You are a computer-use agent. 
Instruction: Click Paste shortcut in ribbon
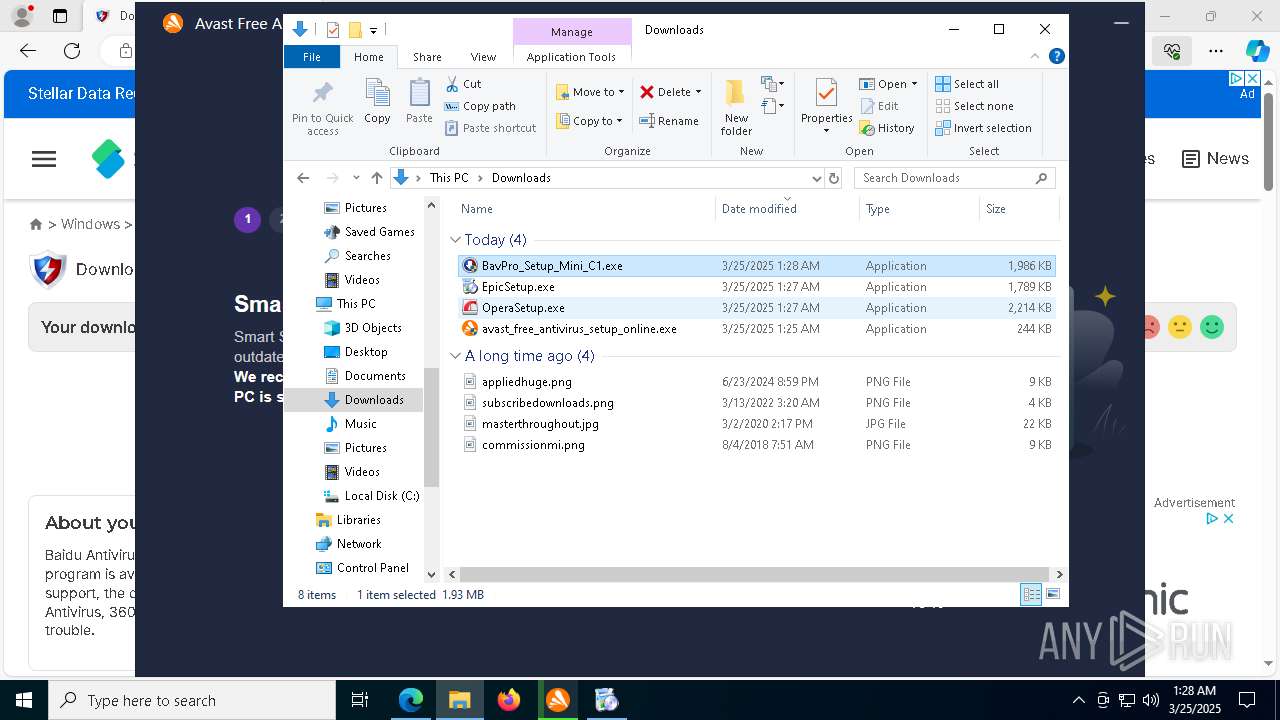(491, 128)
